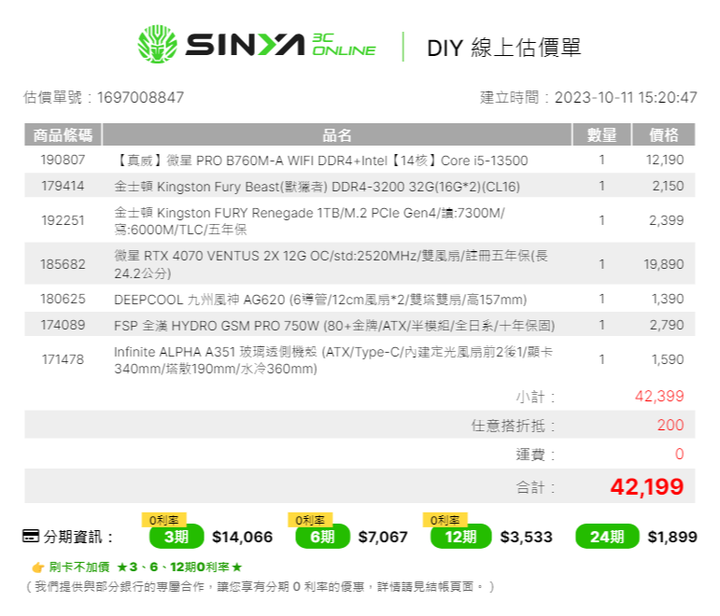
Task: Click the SINYA brand wordmark
Action: [x=245, y=45]
